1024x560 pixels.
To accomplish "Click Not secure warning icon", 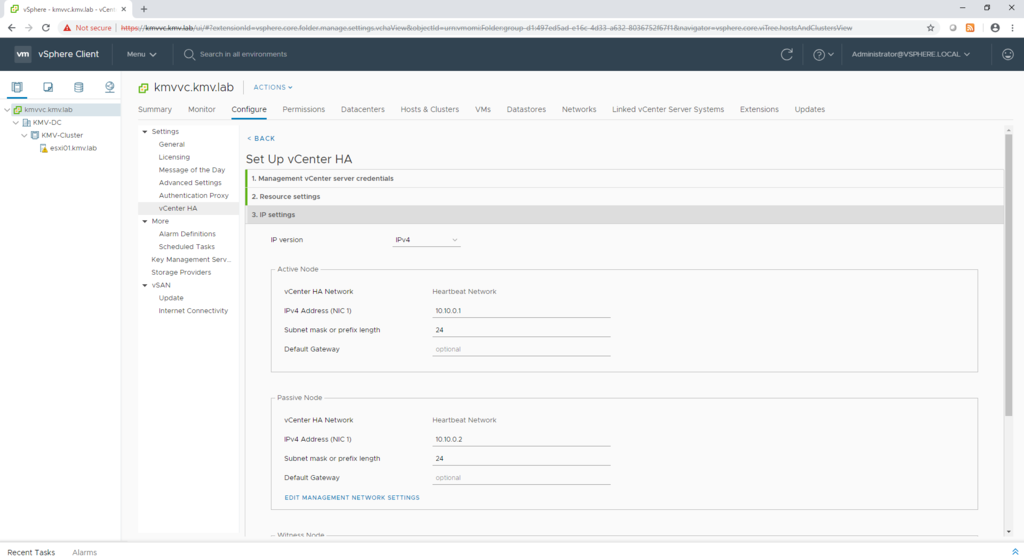I will 67,28.
